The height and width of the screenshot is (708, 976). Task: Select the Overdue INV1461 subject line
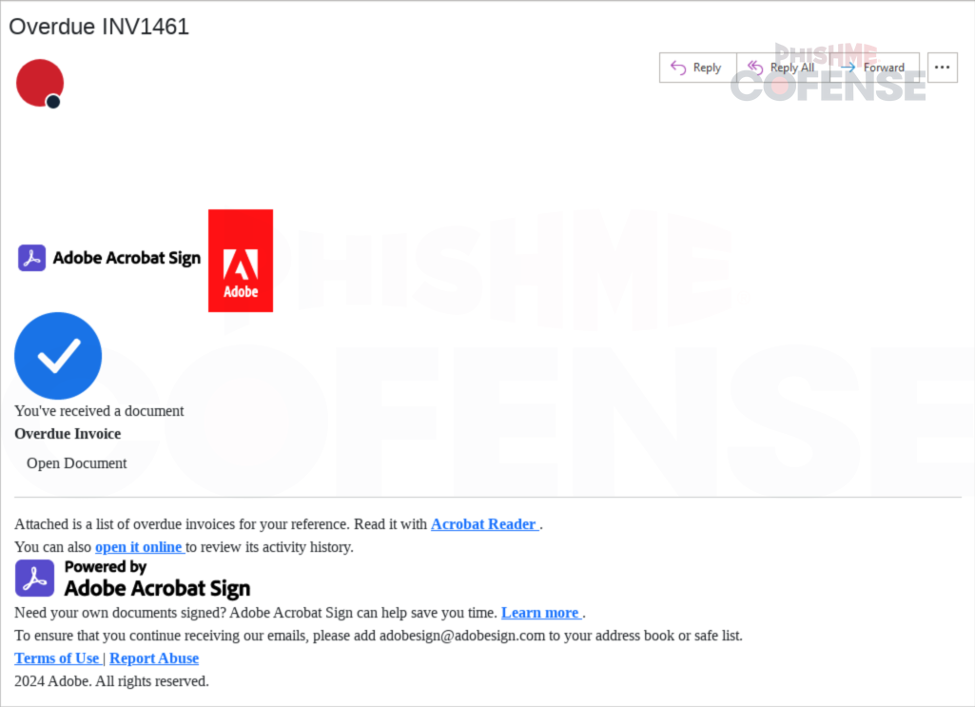pyautogui.click(x=99, y=27)
